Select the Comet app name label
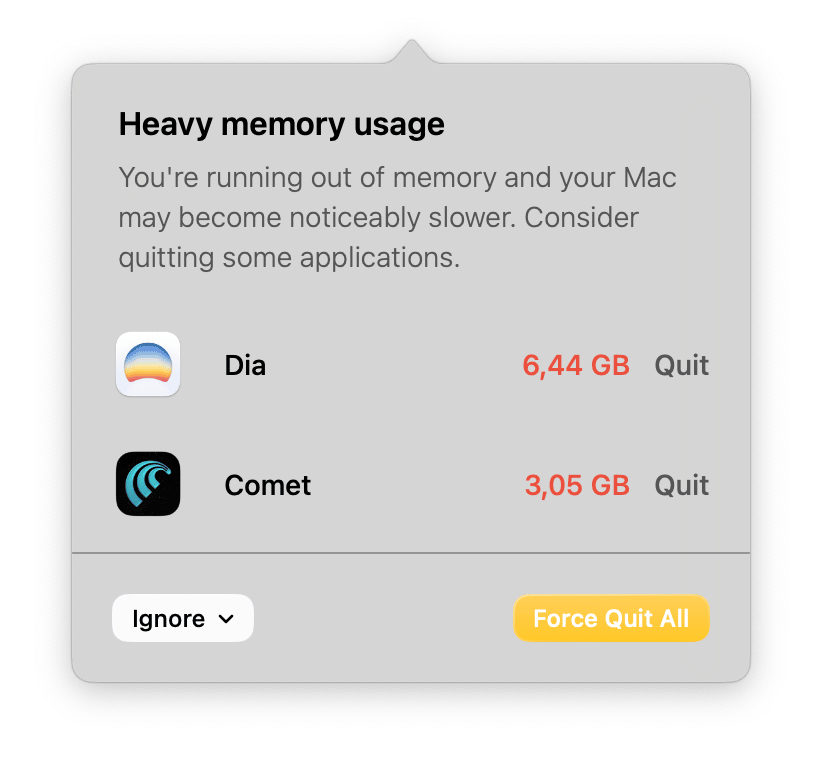 (267, 485)
